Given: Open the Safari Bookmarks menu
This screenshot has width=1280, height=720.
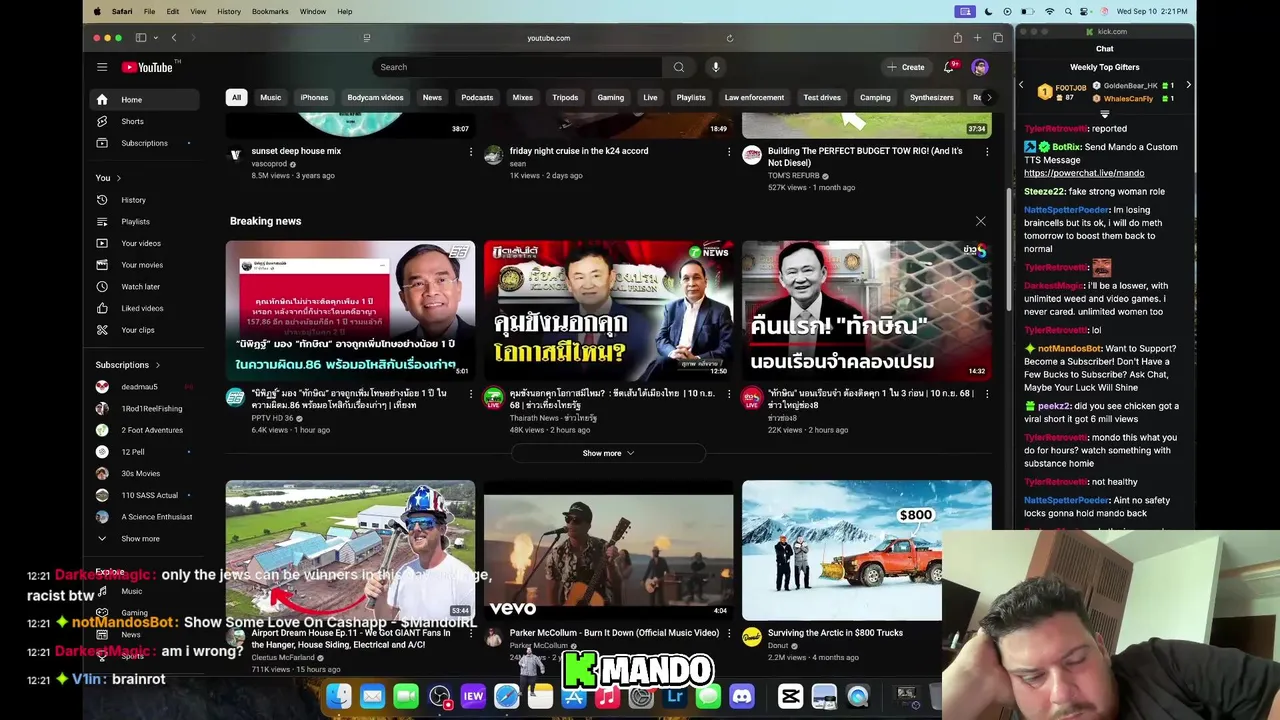Looking at the screenshot, I should click(270, 11).
